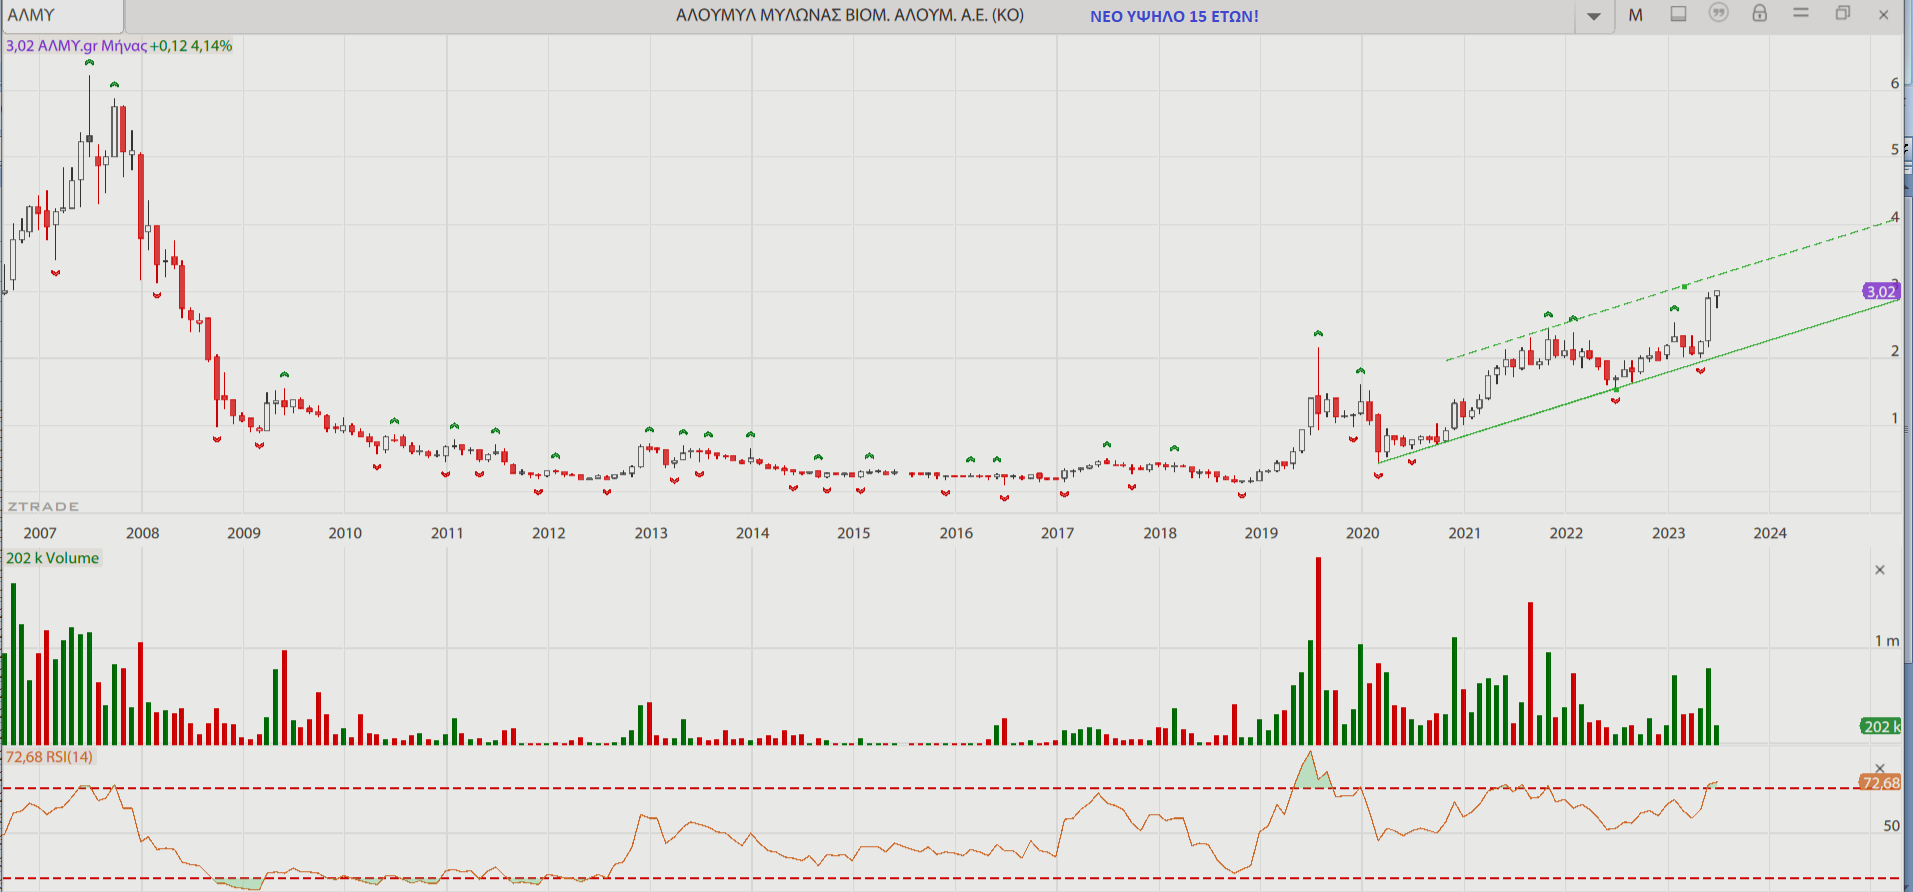1913x892 pixels.
Task: Click the 2018 label on time axis
Action: 1160,533
